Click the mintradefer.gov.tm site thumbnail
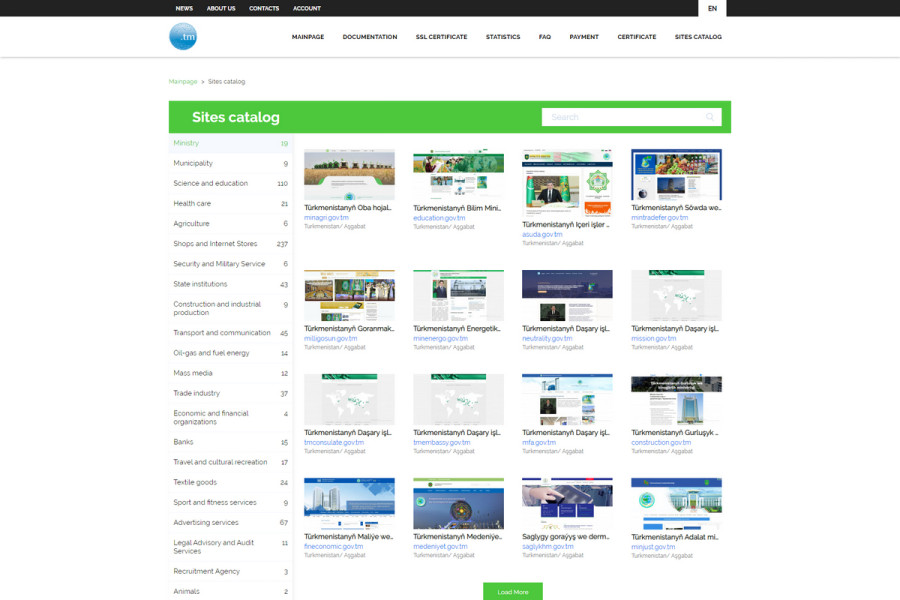The image size is (900, 600). pos(676,175)
